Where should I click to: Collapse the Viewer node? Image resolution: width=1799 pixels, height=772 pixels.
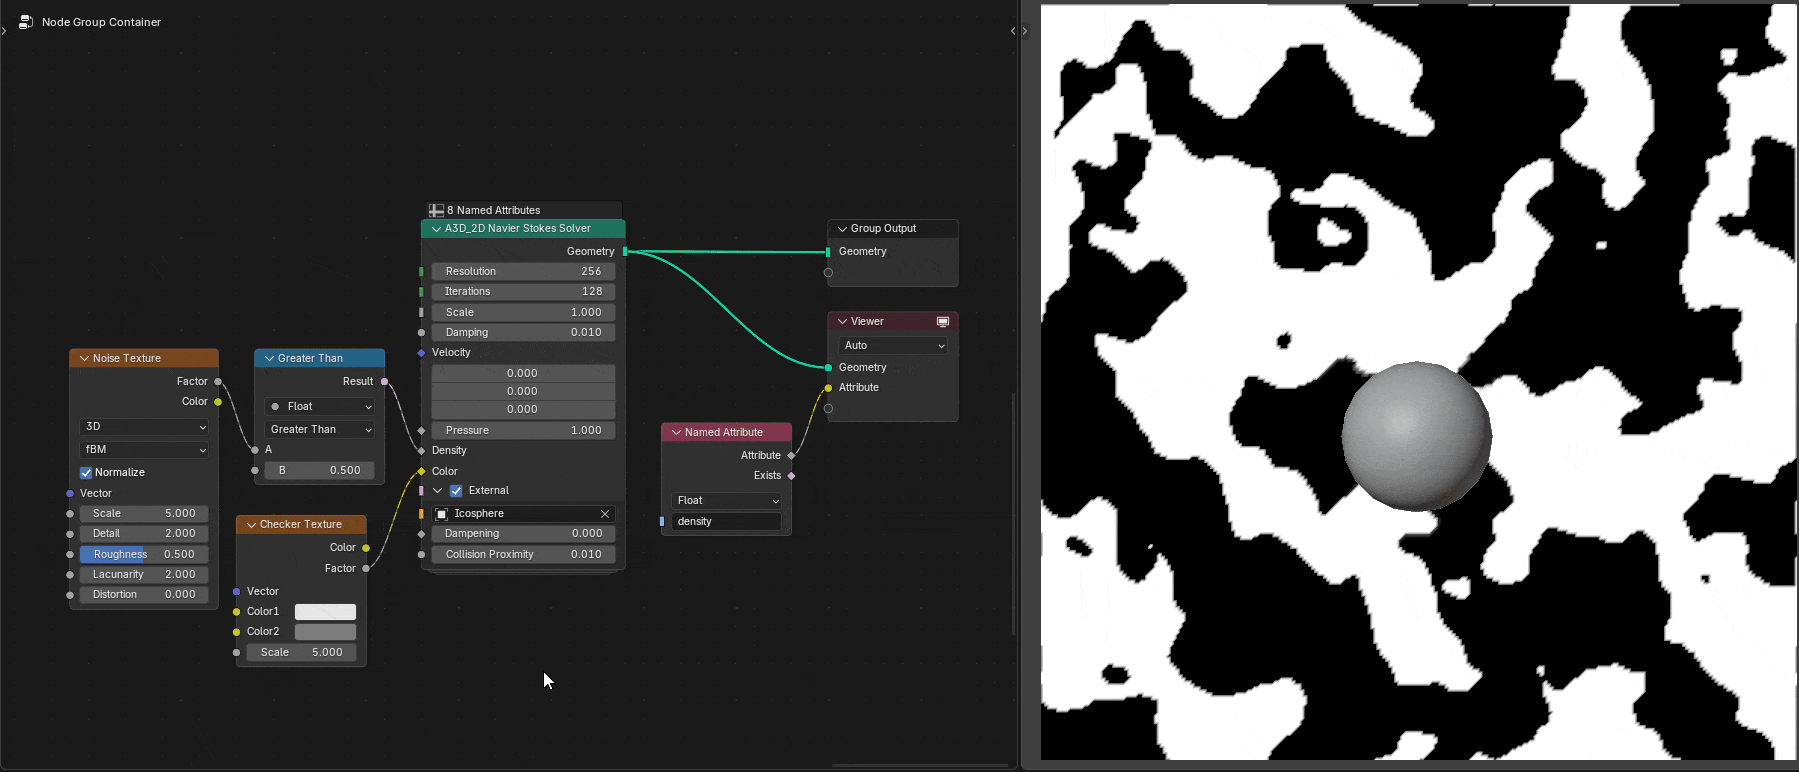[842, 322]
